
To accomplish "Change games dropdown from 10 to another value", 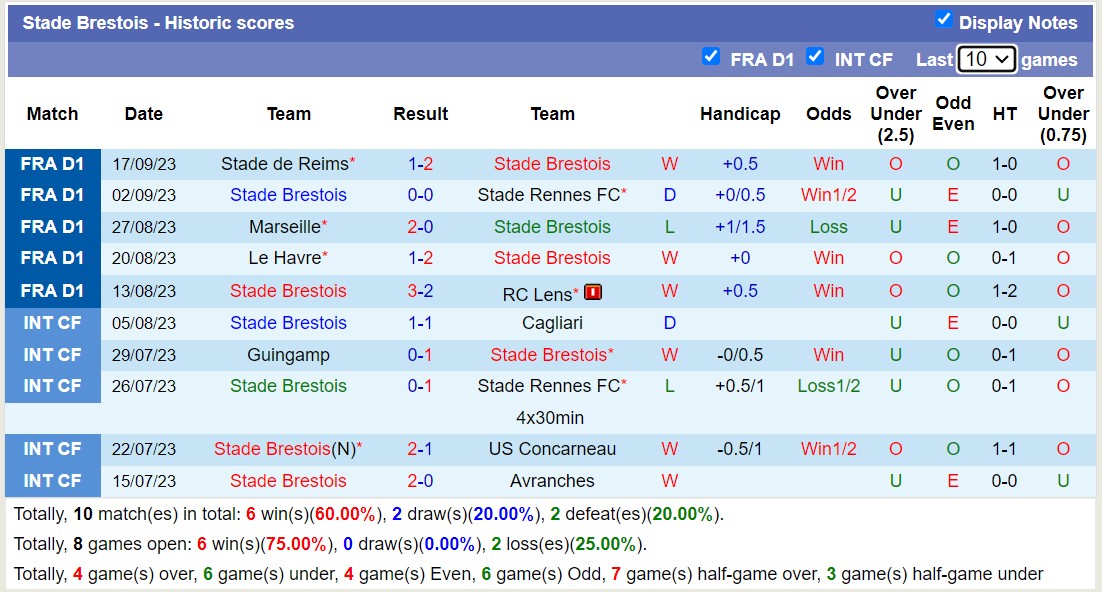I will (986, 59).
